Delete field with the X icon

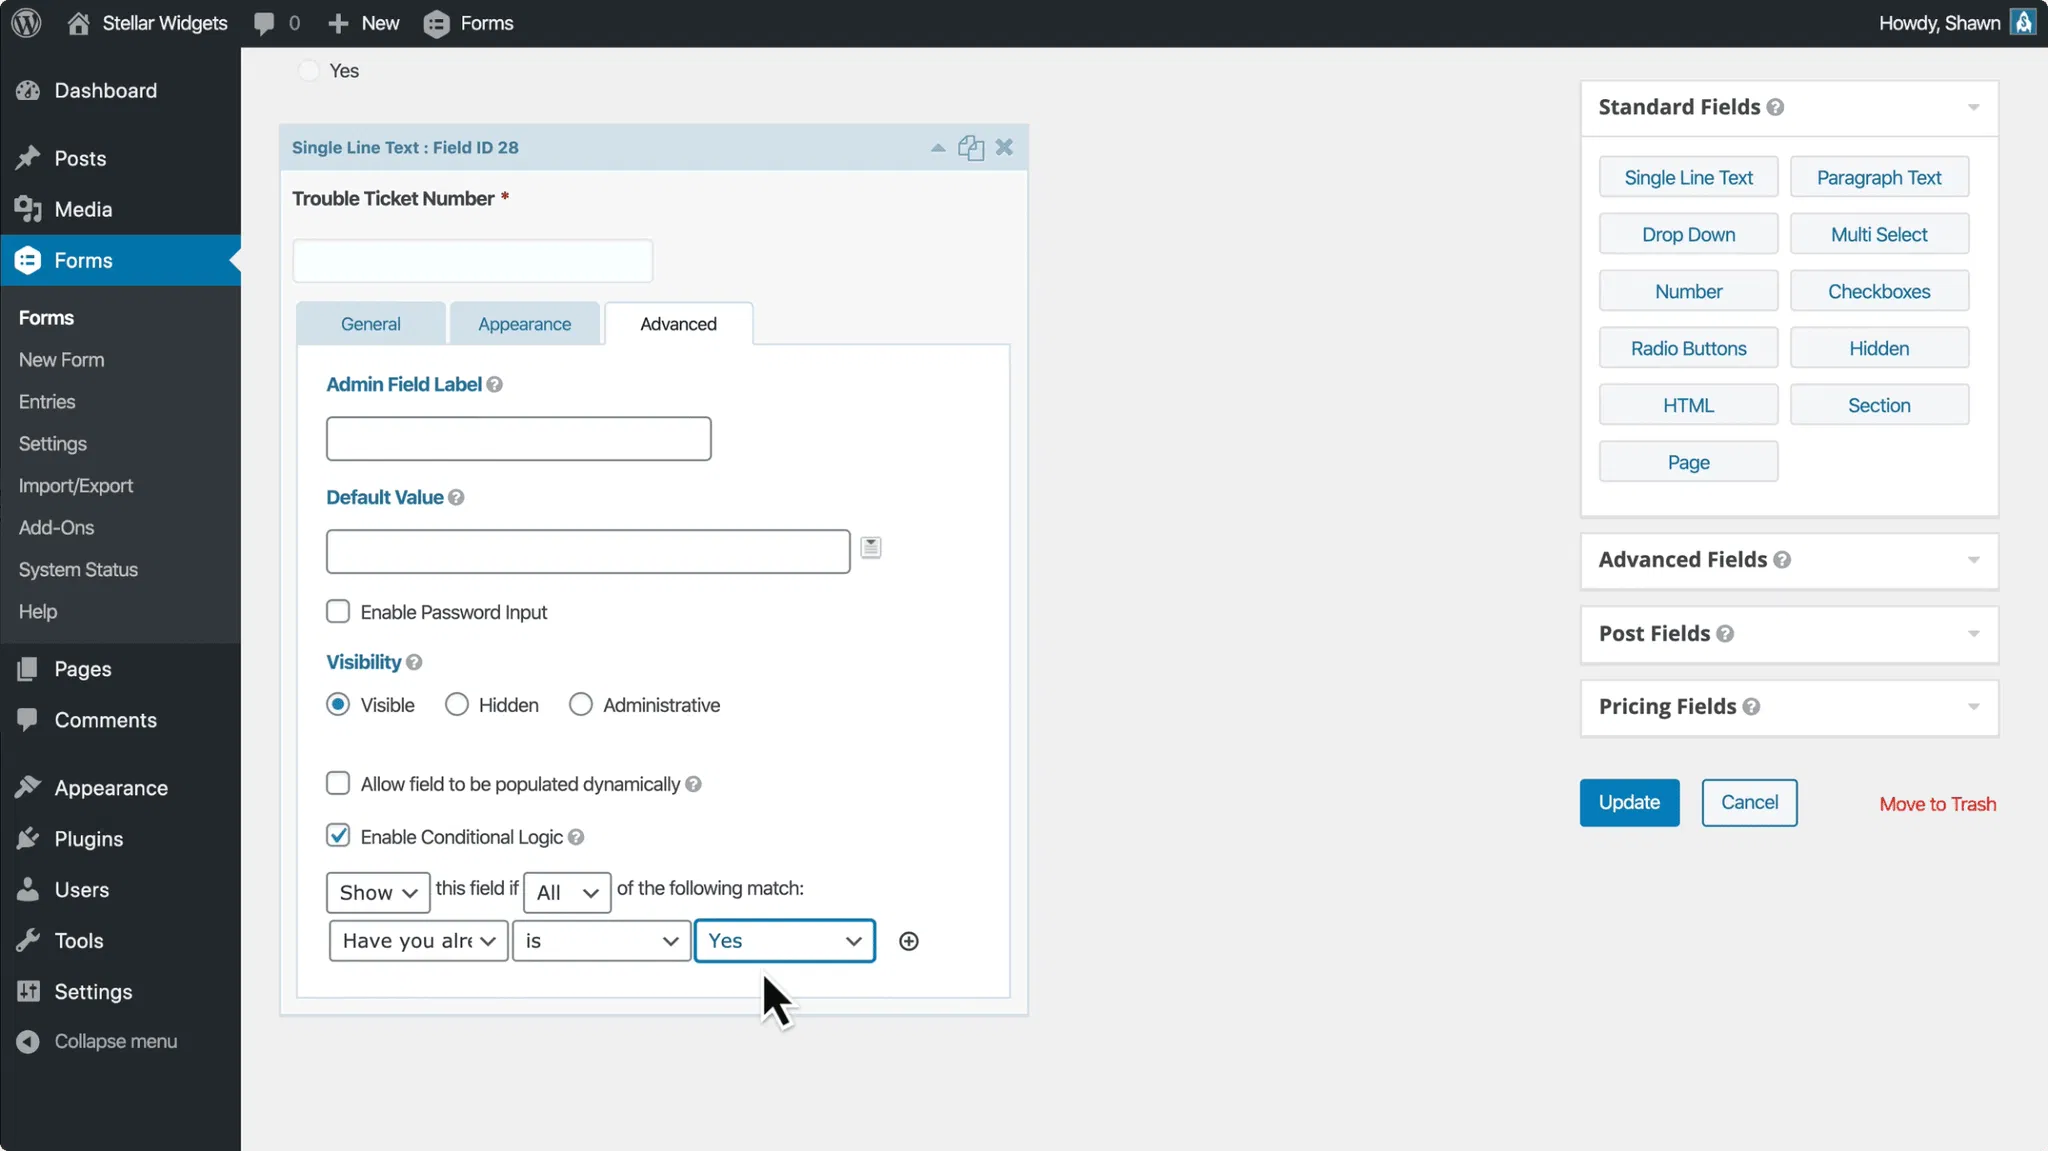click(x=1004, y=147)
